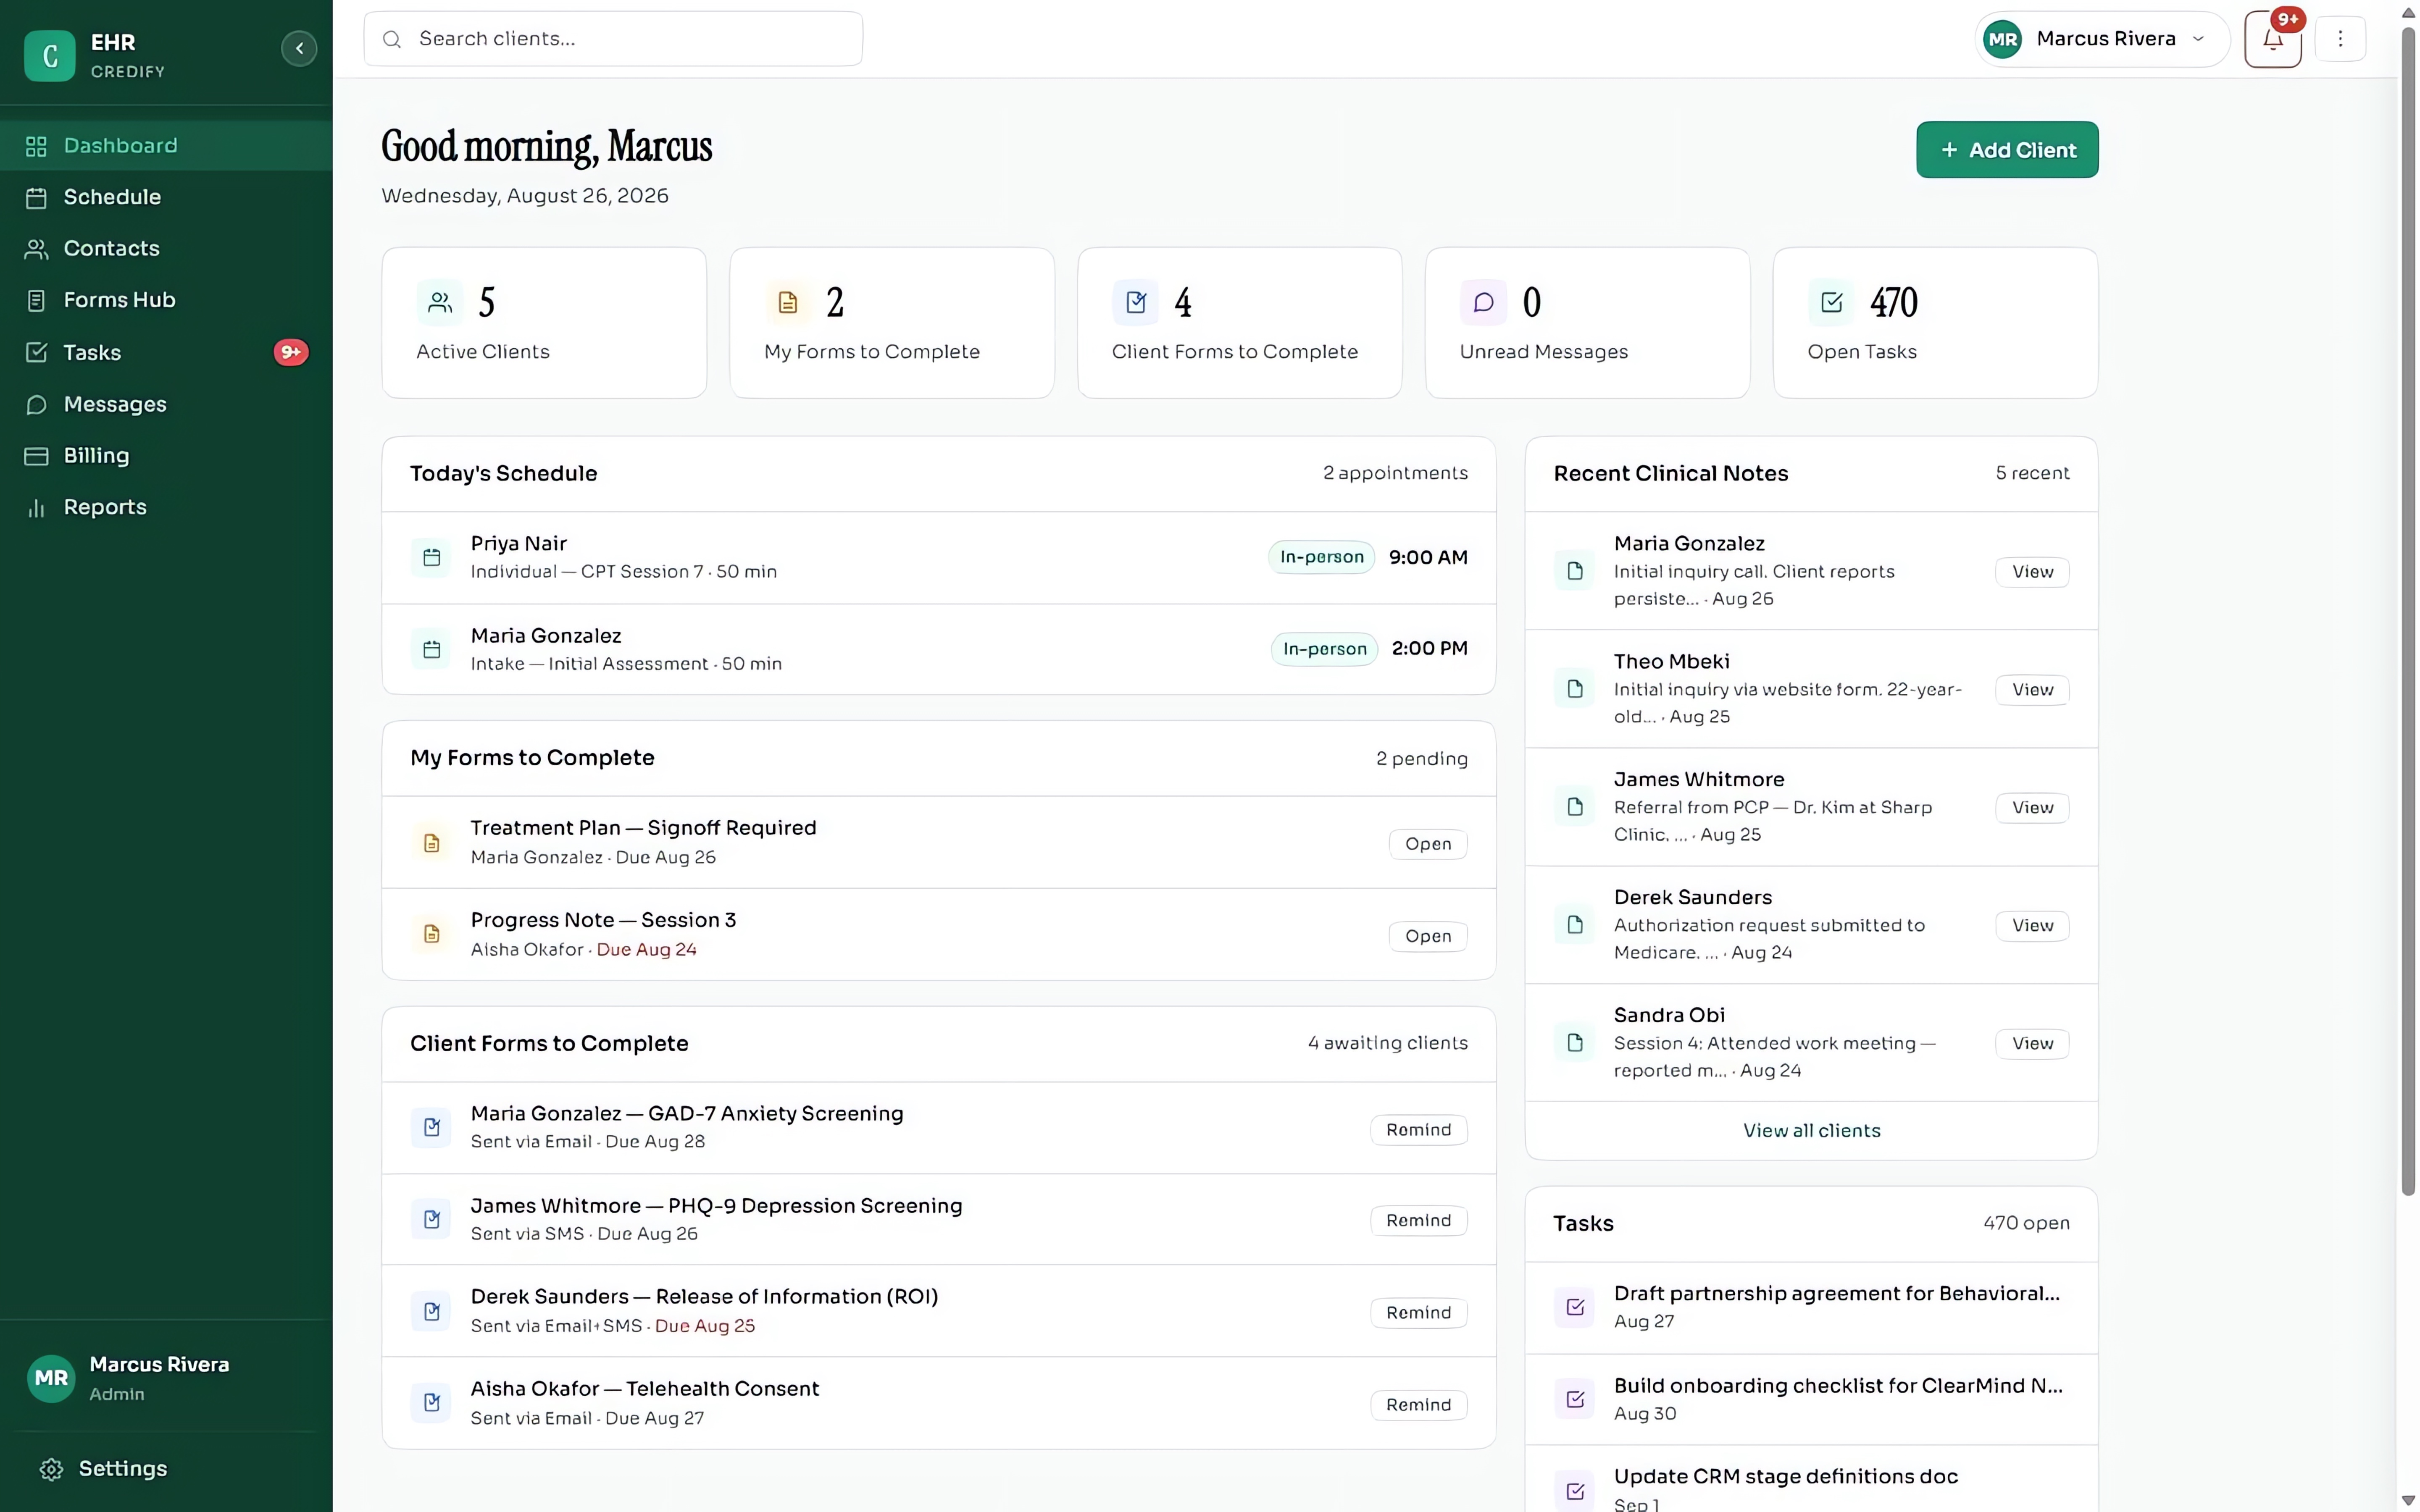Click the Telehealth Consent form icon
Screen dimensions: 2420x1512
click(x=432, y=1402)
